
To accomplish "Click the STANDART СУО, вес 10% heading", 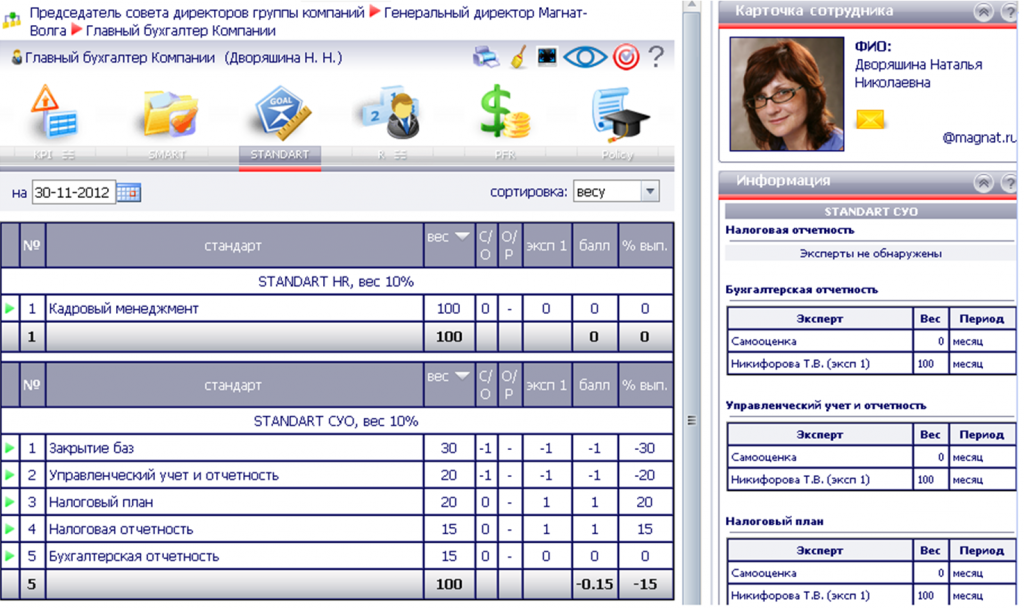I will click(336, 421).
